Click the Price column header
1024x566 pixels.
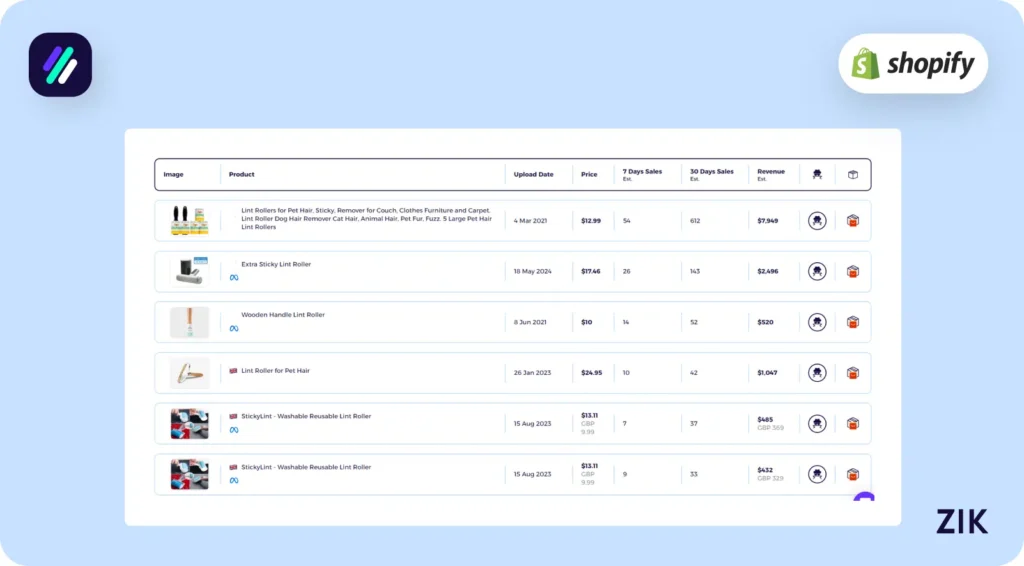(x=589, y=175)
